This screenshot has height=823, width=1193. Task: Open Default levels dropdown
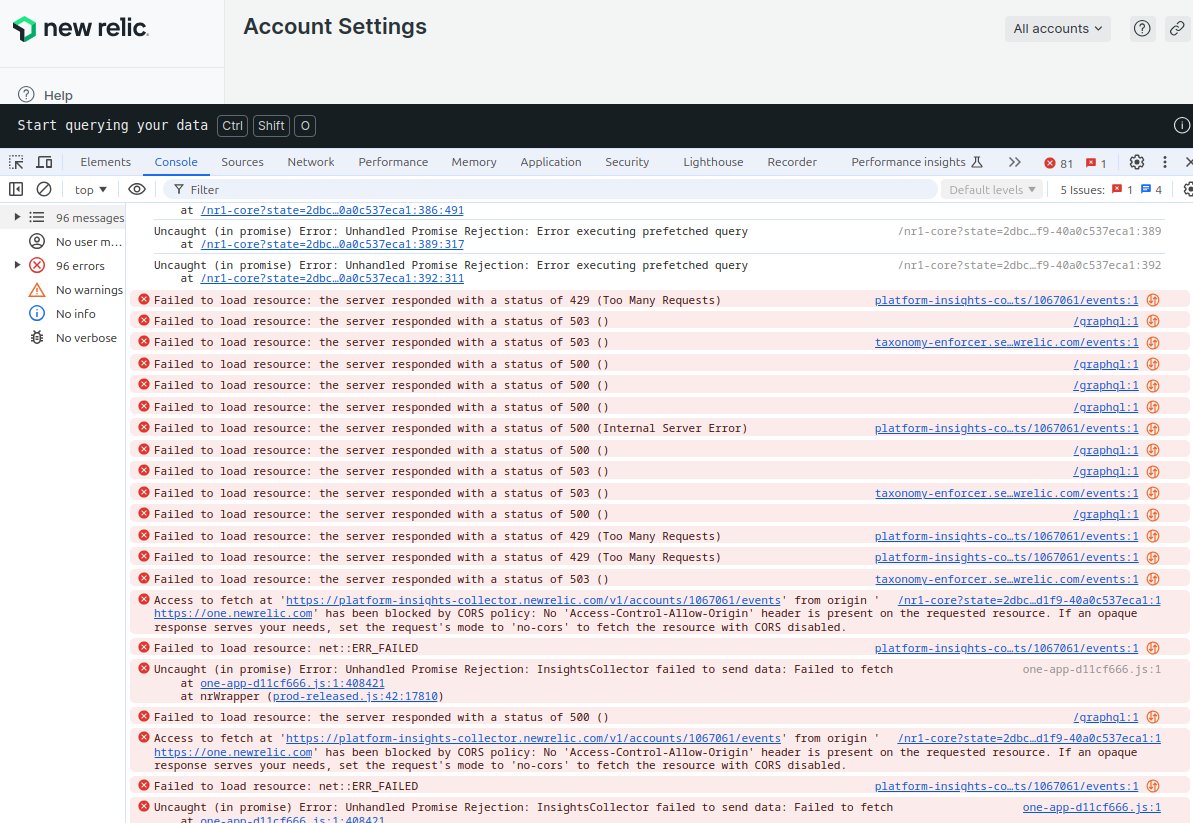[992, 189]
